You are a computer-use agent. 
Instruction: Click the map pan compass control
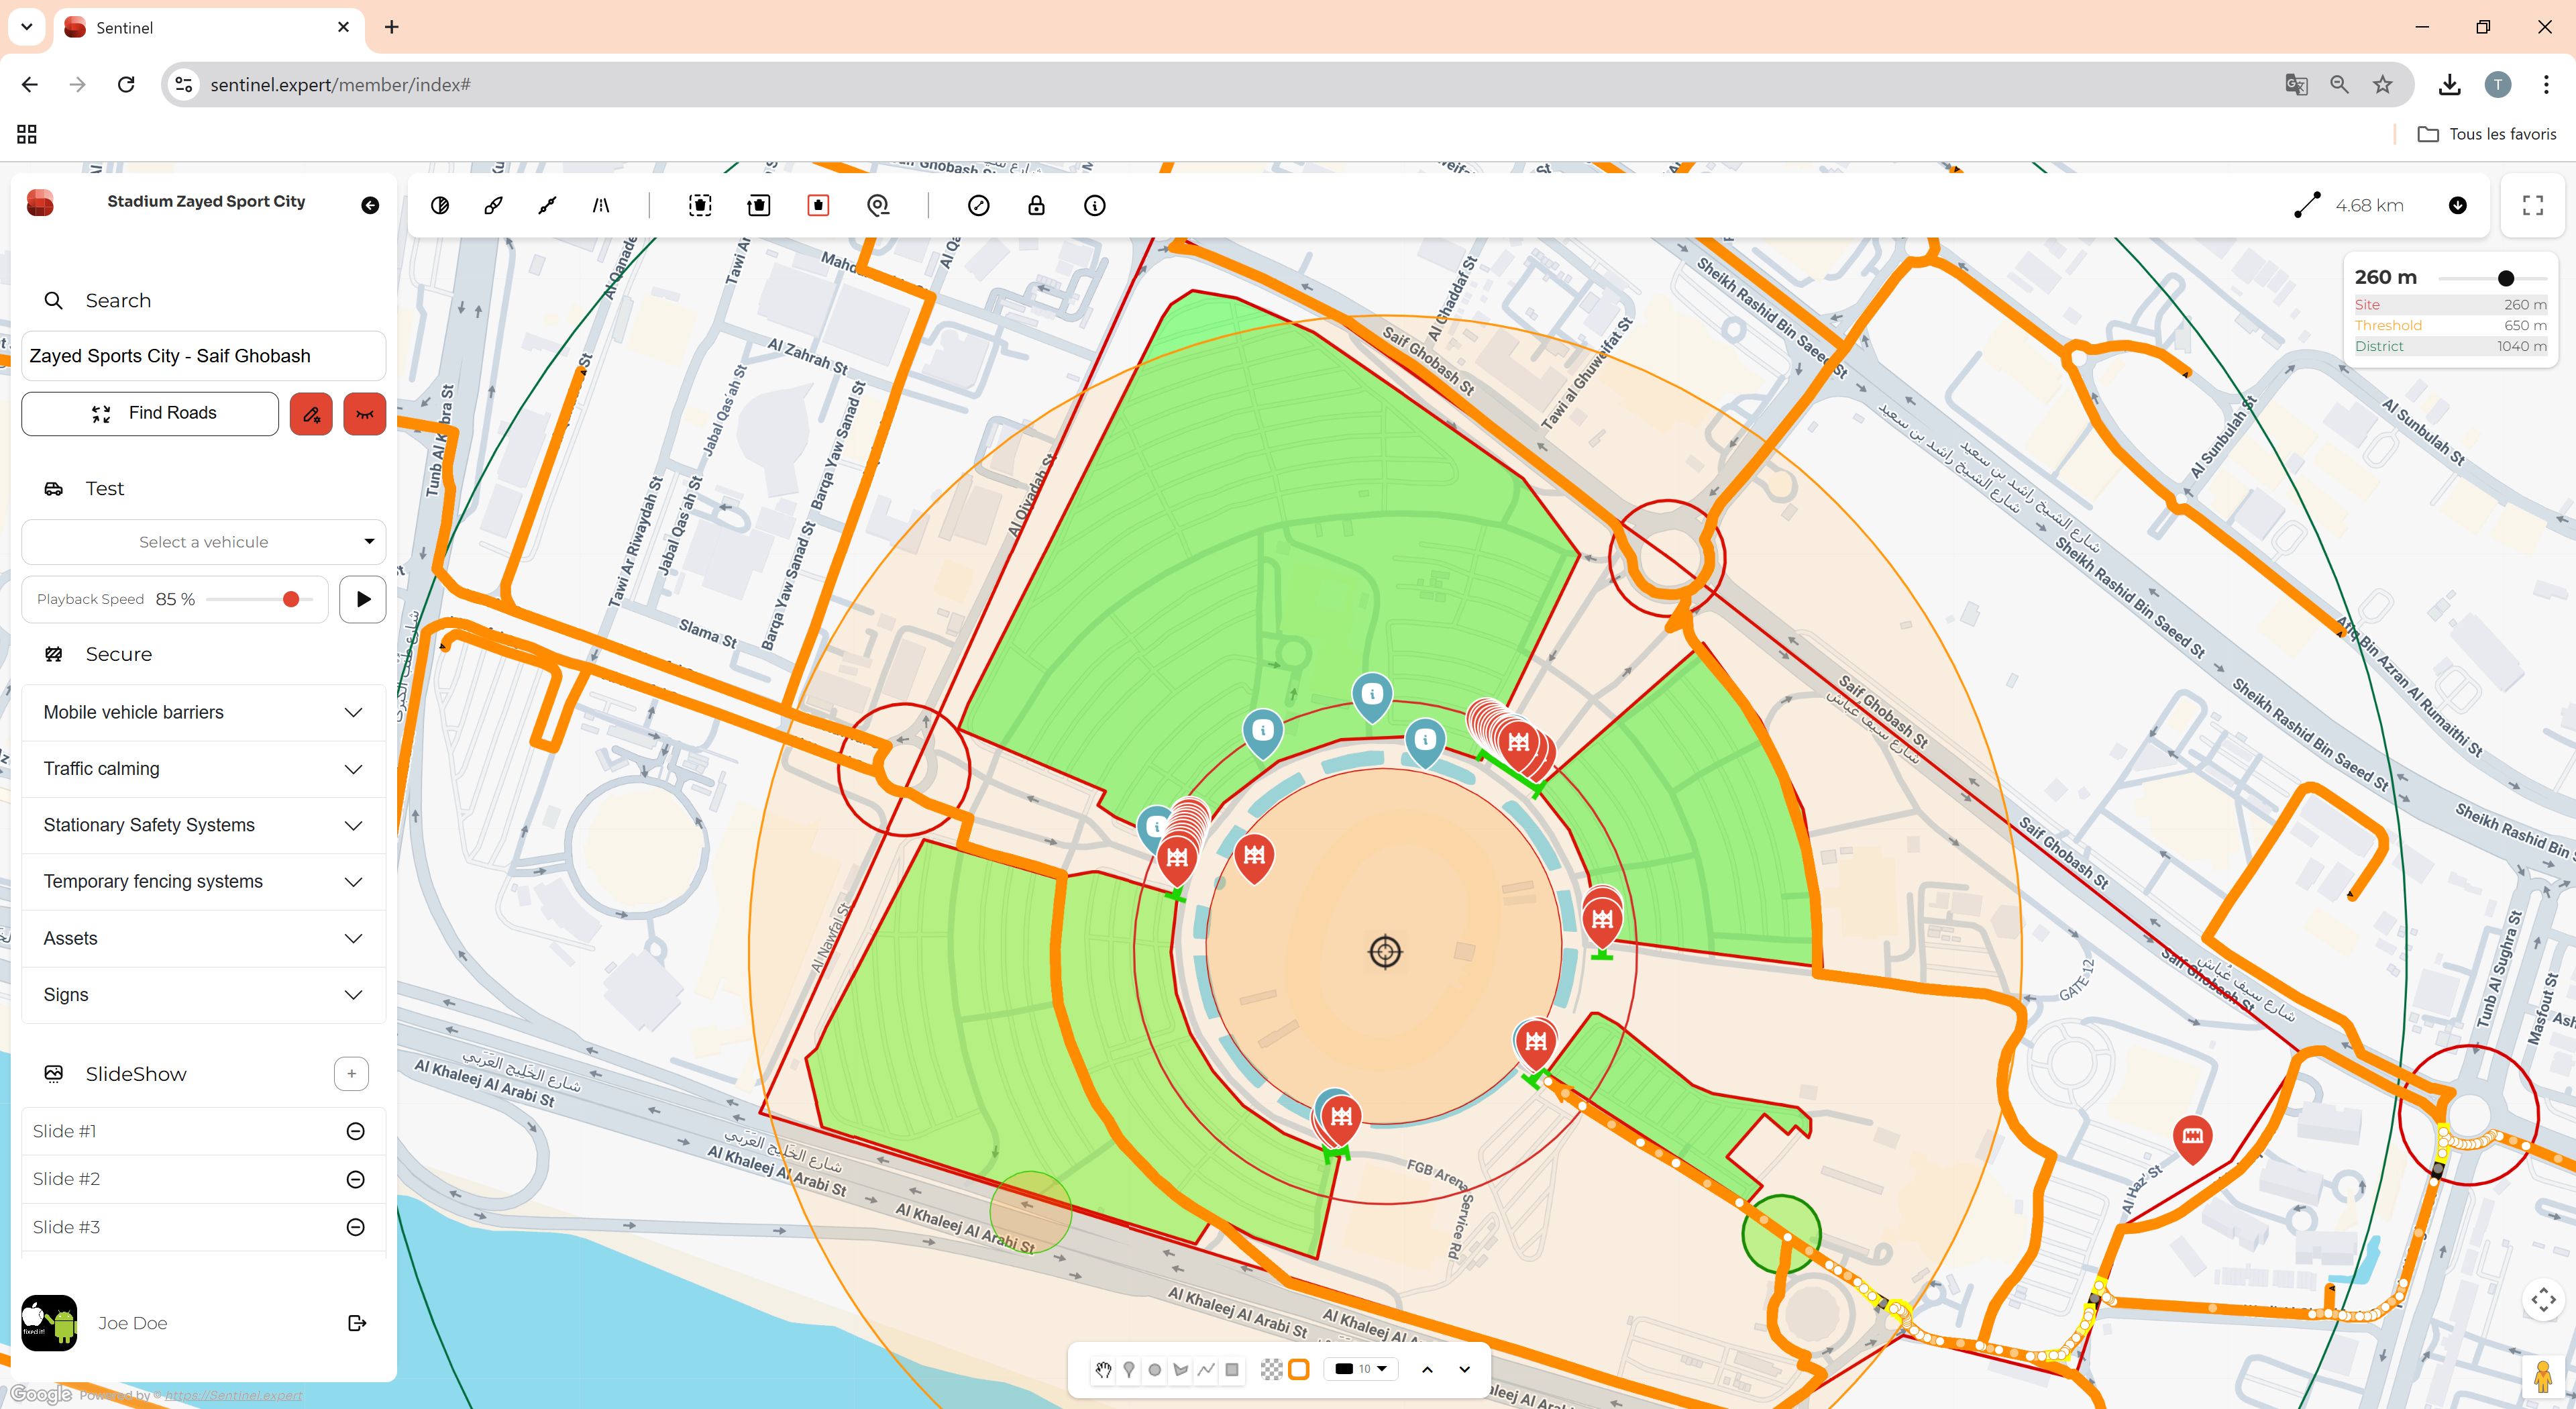[2543, 1300]
